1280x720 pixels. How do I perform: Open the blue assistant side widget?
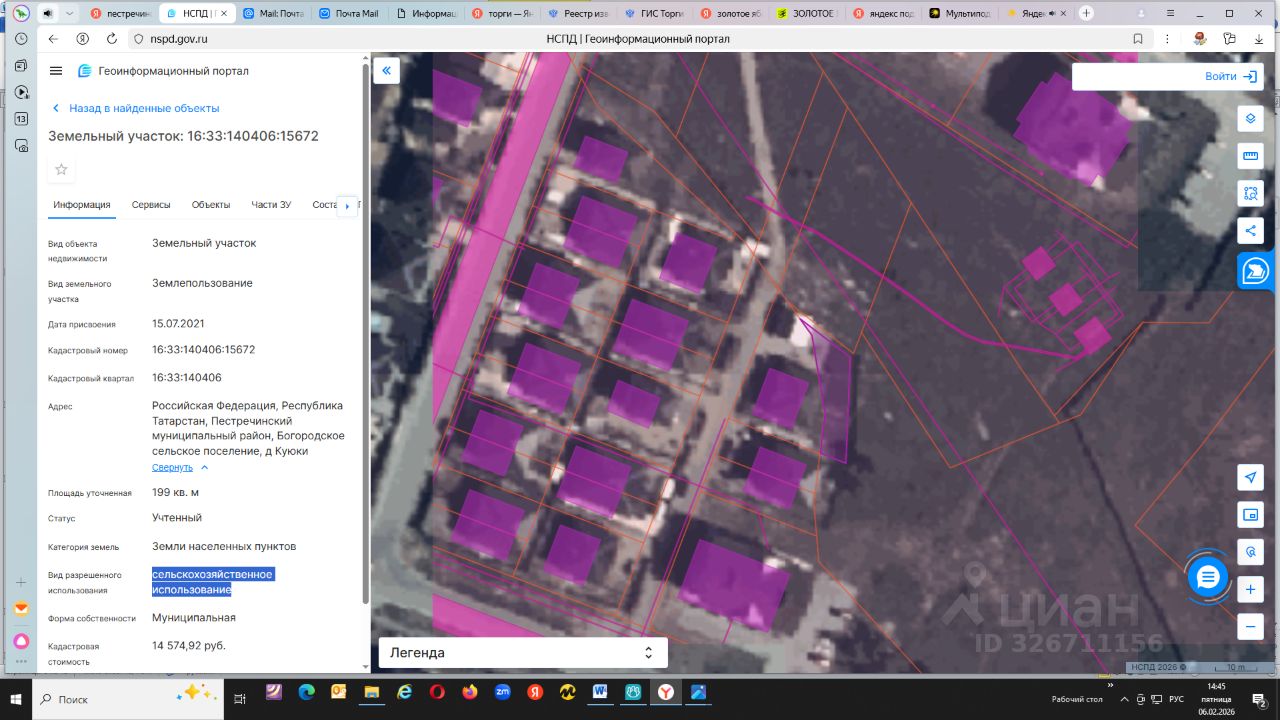click(1255, 271)
